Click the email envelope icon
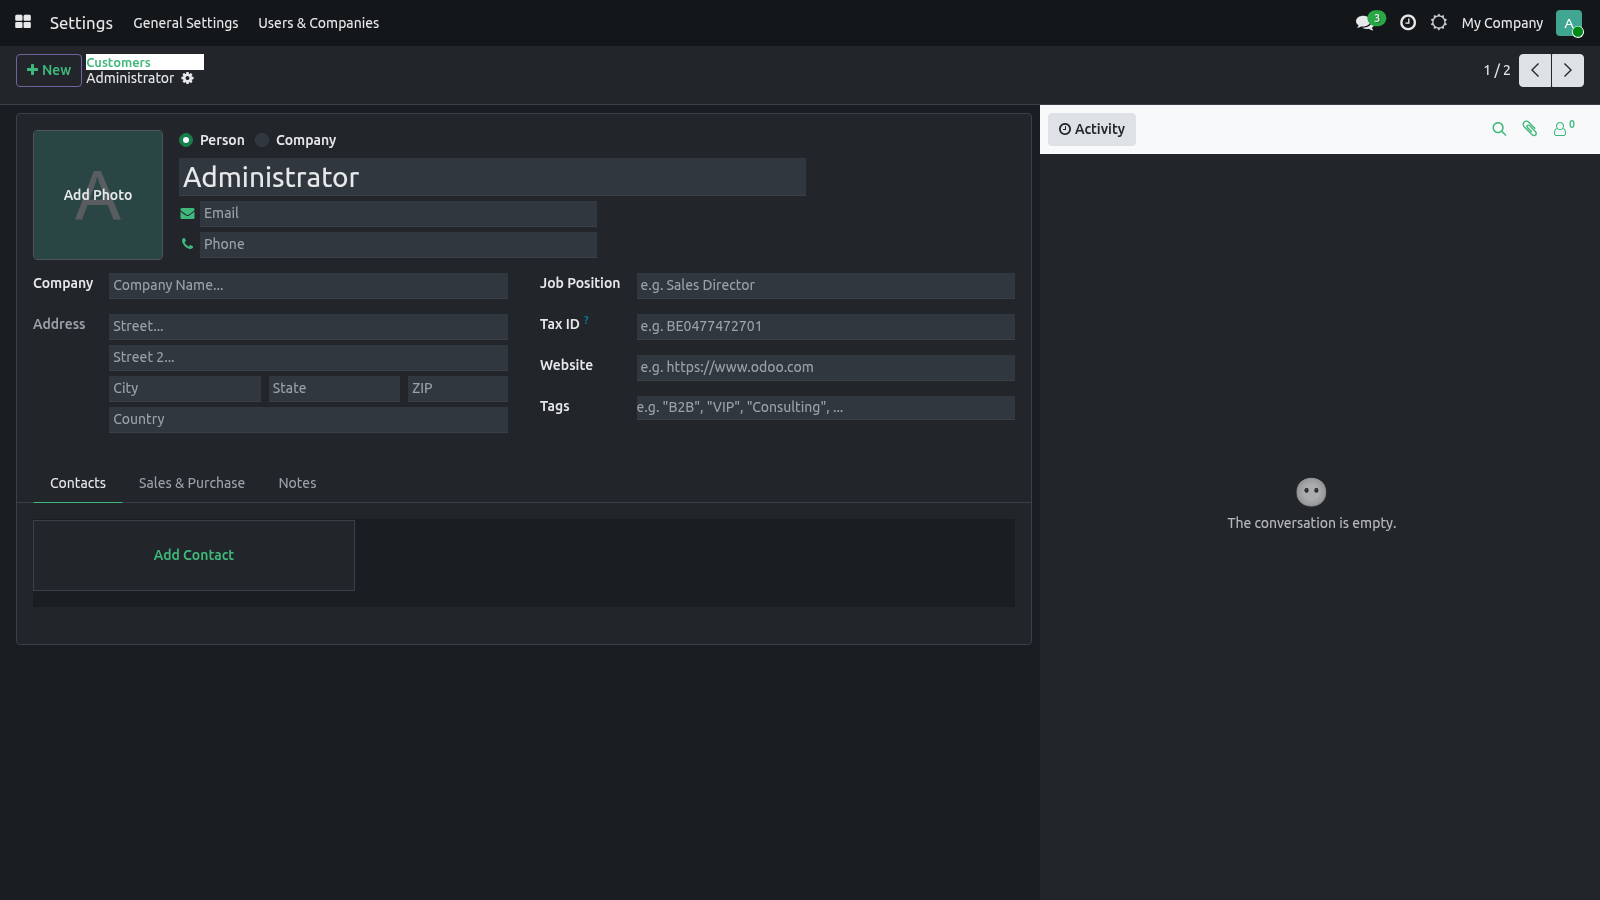The height and width of the screenshot is (900, 1600). [187, 213]
